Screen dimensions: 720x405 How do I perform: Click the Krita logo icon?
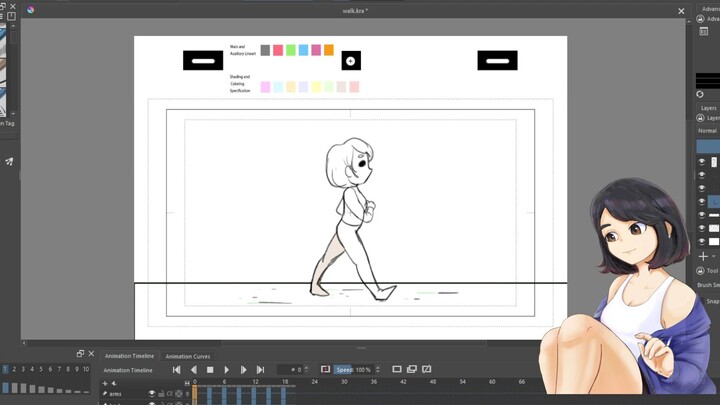tap(30, 10)
